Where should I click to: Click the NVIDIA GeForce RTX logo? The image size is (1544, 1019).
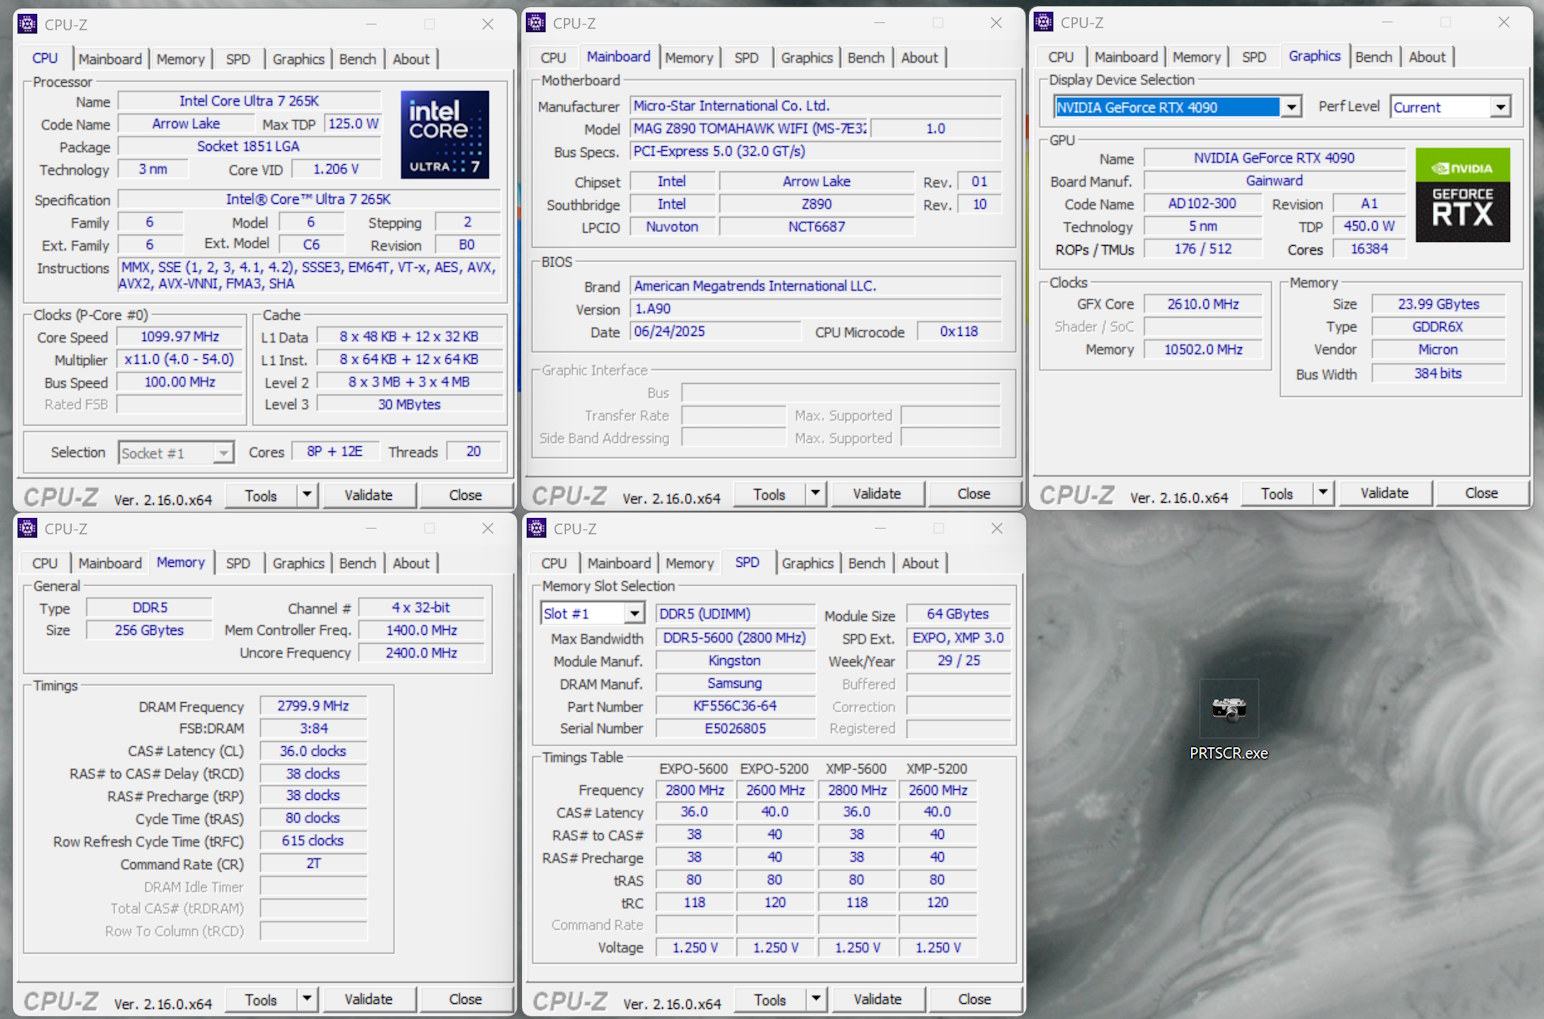click(1462, 194)
